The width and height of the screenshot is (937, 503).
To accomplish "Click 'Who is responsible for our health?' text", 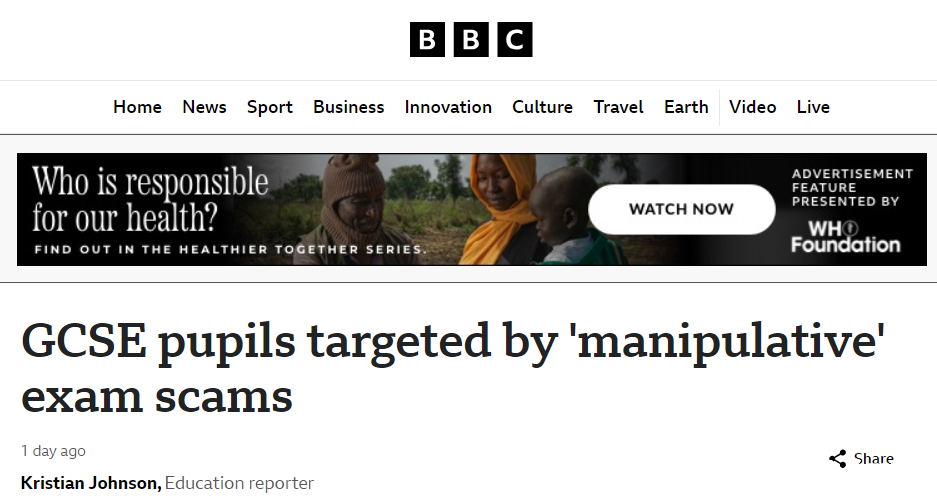I will coord(150,200).
